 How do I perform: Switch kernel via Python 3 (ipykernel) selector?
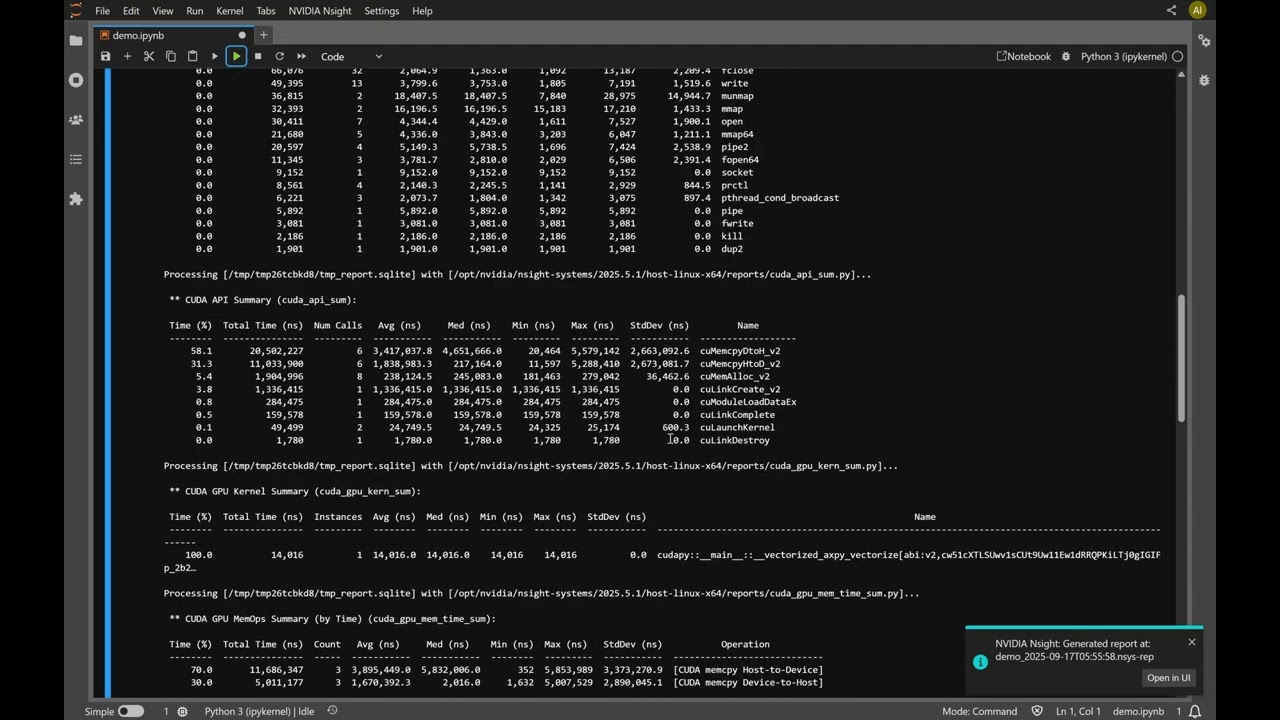(x=1123, y=57)
